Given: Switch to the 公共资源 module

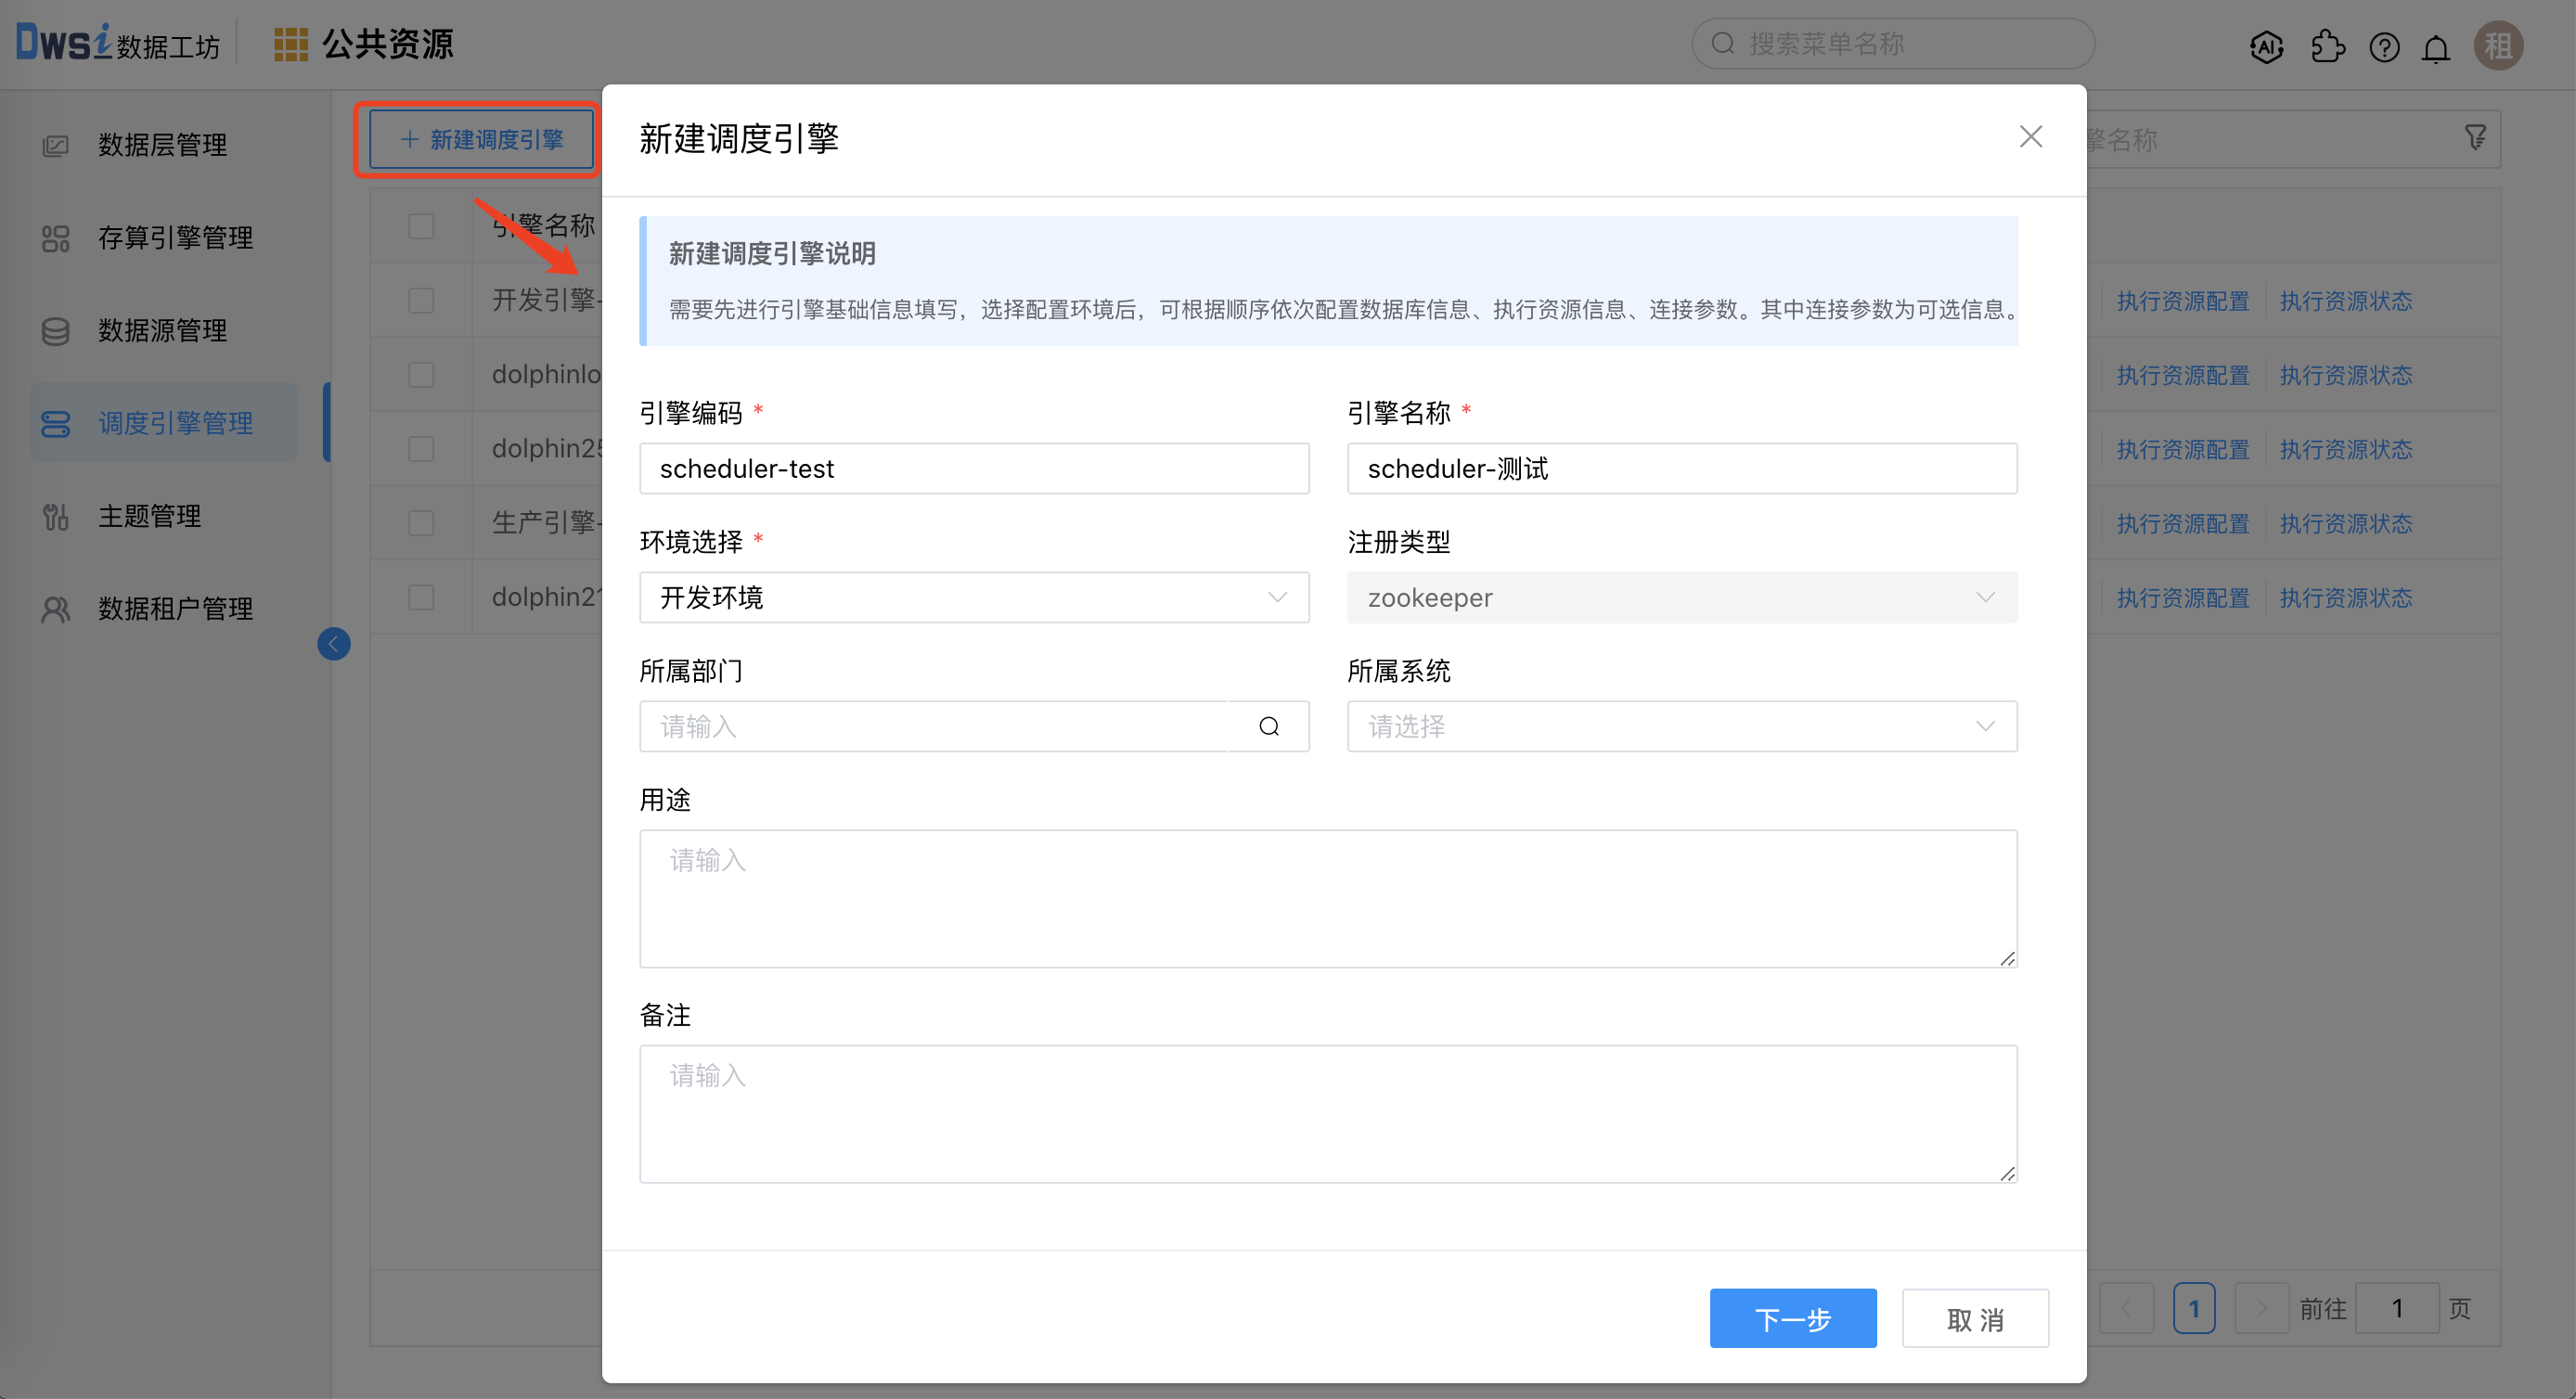Looking at the screenshot, I should [387, 44].
